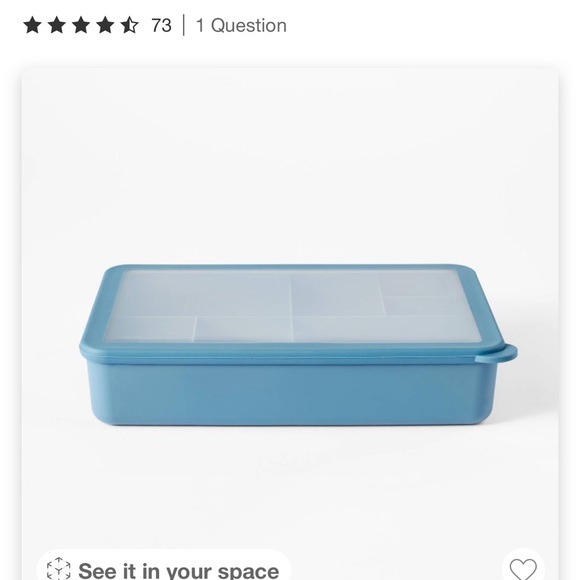Favorite this item with the heart icon
The width and height of the screenshot is (580, 580).
click(523, 569)
